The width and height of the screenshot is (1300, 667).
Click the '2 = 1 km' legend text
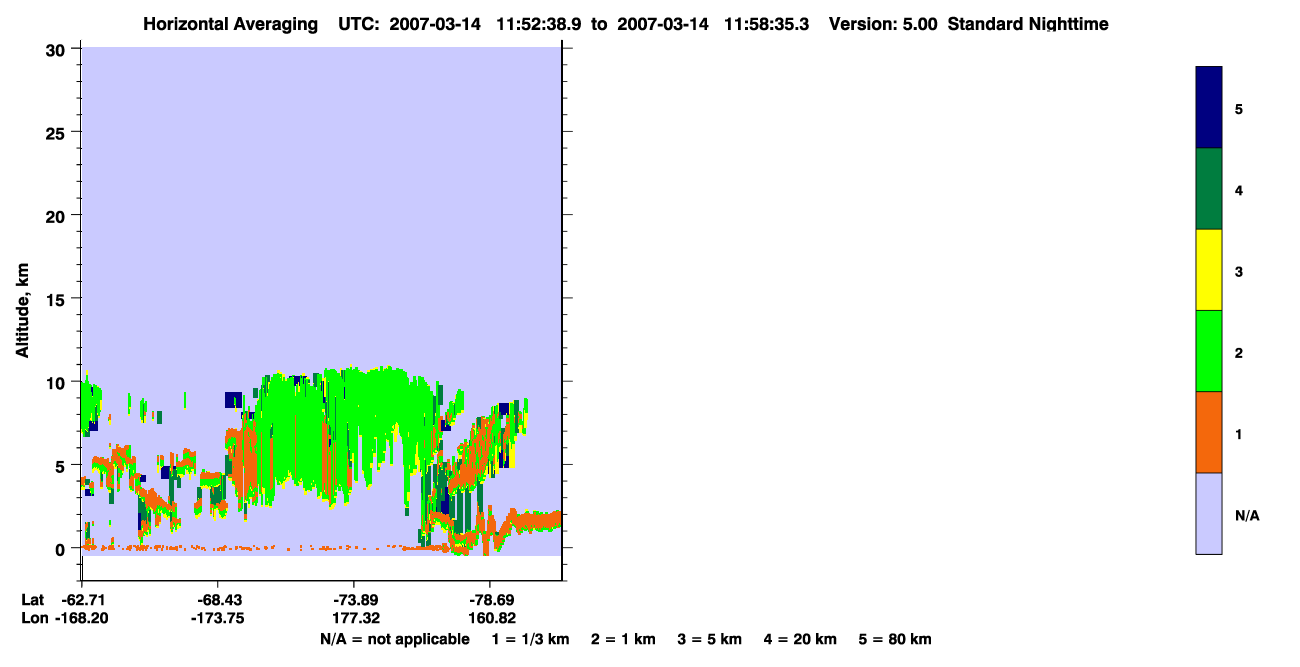click(623, 639)
